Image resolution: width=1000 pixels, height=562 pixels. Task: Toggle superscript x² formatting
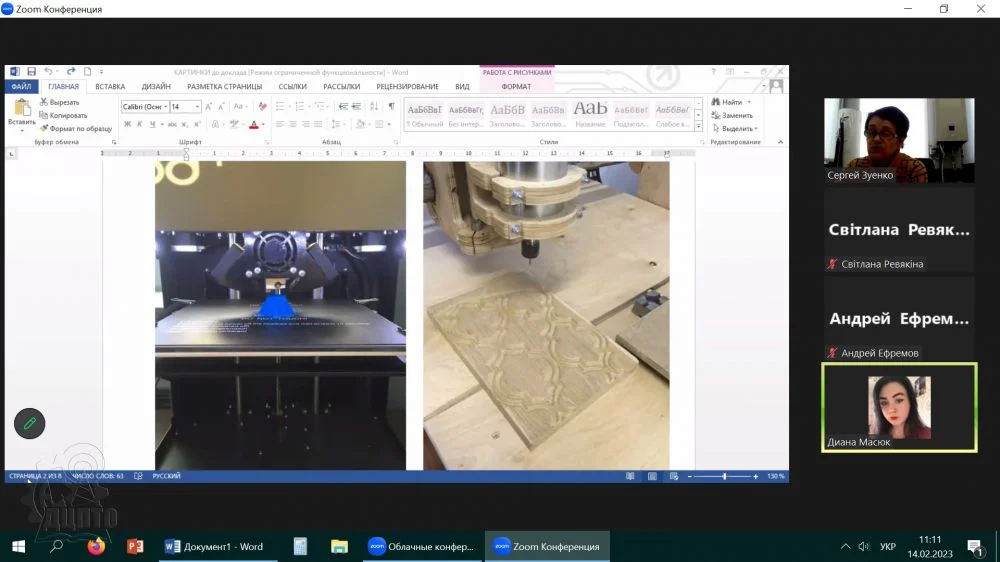click(x=197, y=124)
